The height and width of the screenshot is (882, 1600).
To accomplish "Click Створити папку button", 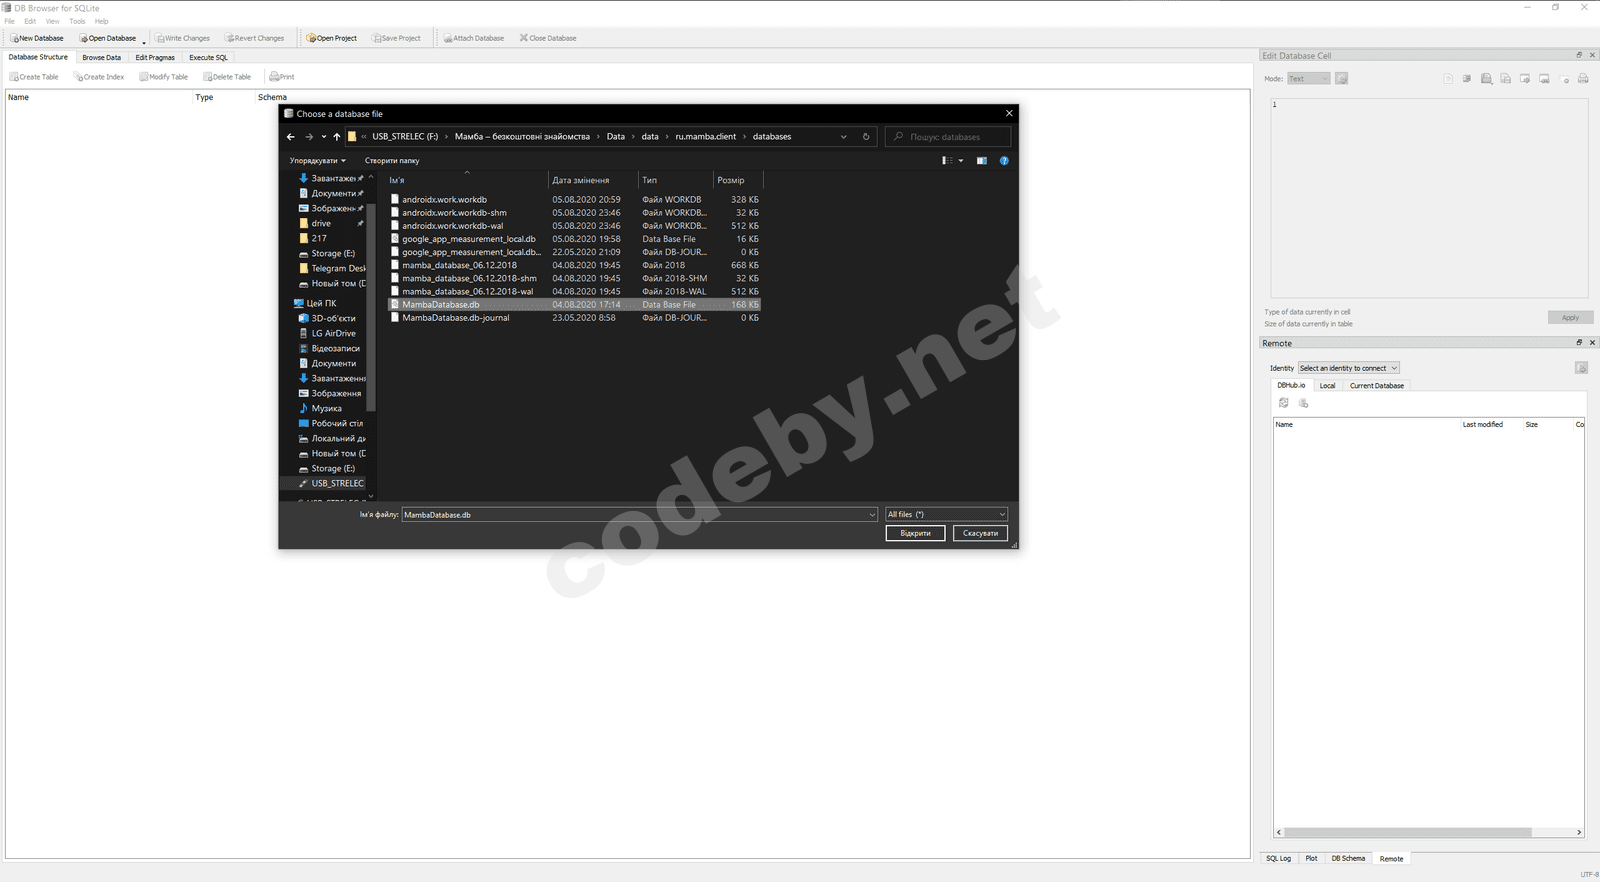I will pos(392,161).
